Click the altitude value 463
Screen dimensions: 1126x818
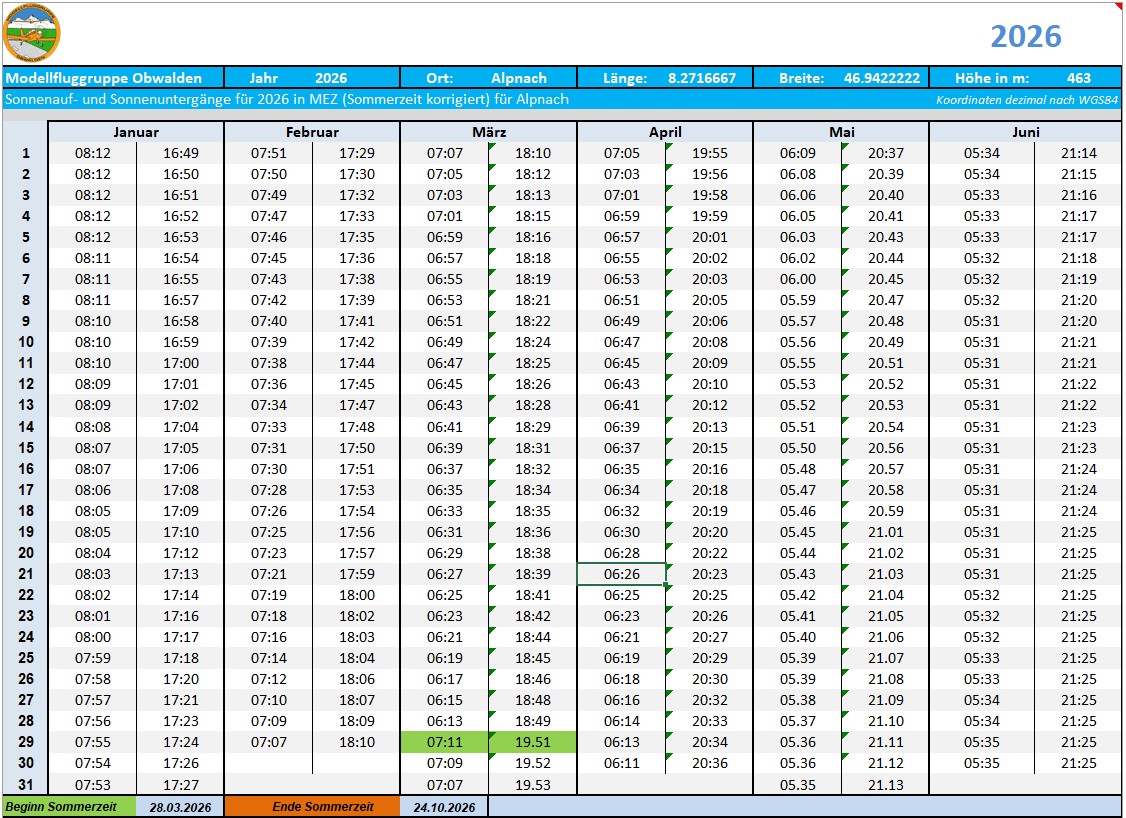tap(1078, 78)
